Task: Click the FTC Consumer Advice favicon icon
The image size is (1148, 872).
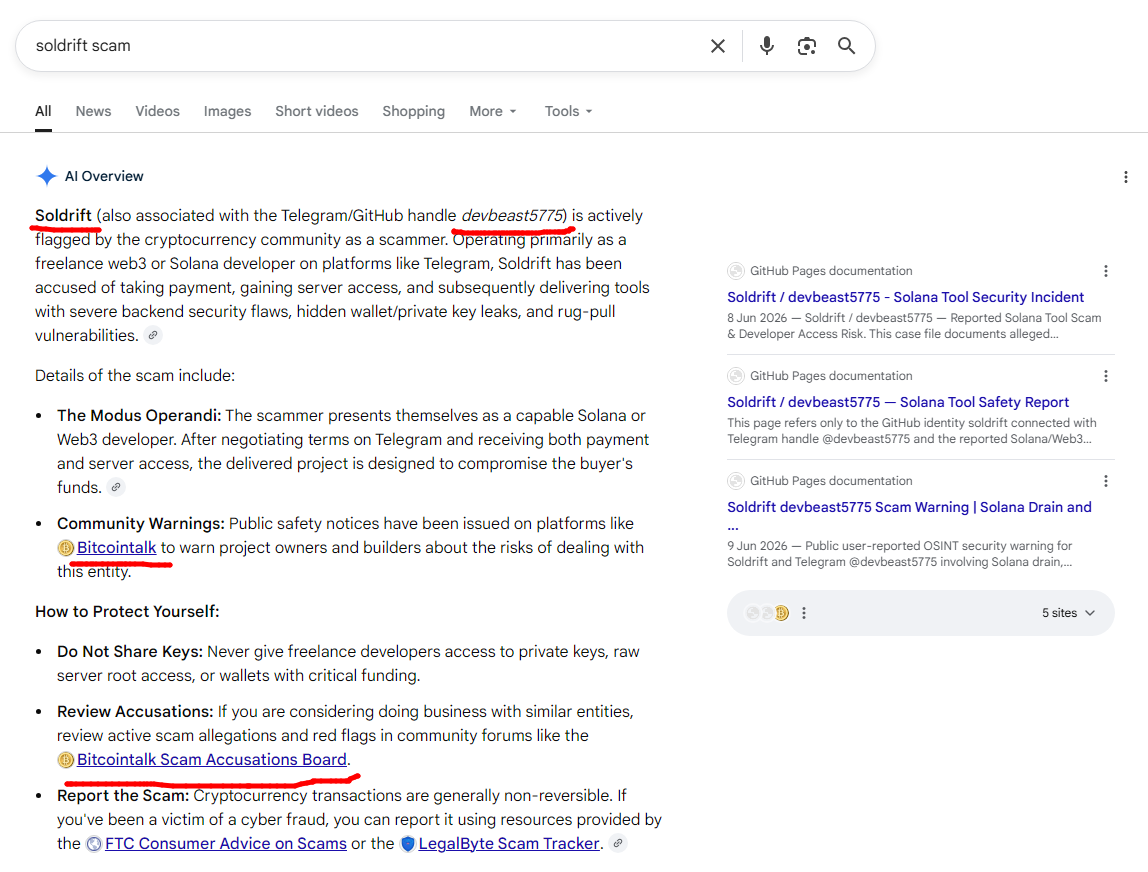Action: pyautogui.click(x=94, y=844)
